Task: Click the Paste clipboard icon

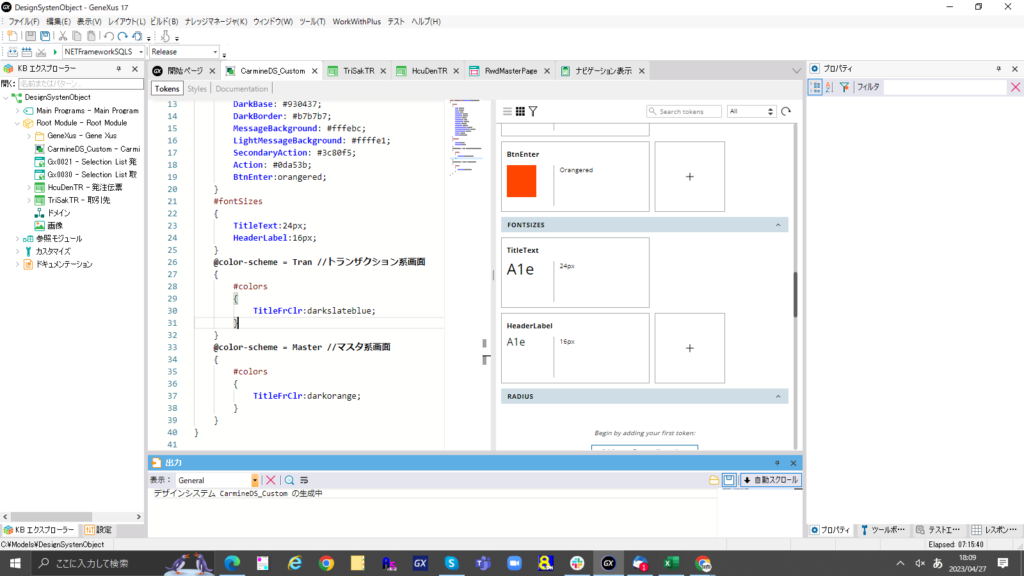Action: 91,36
